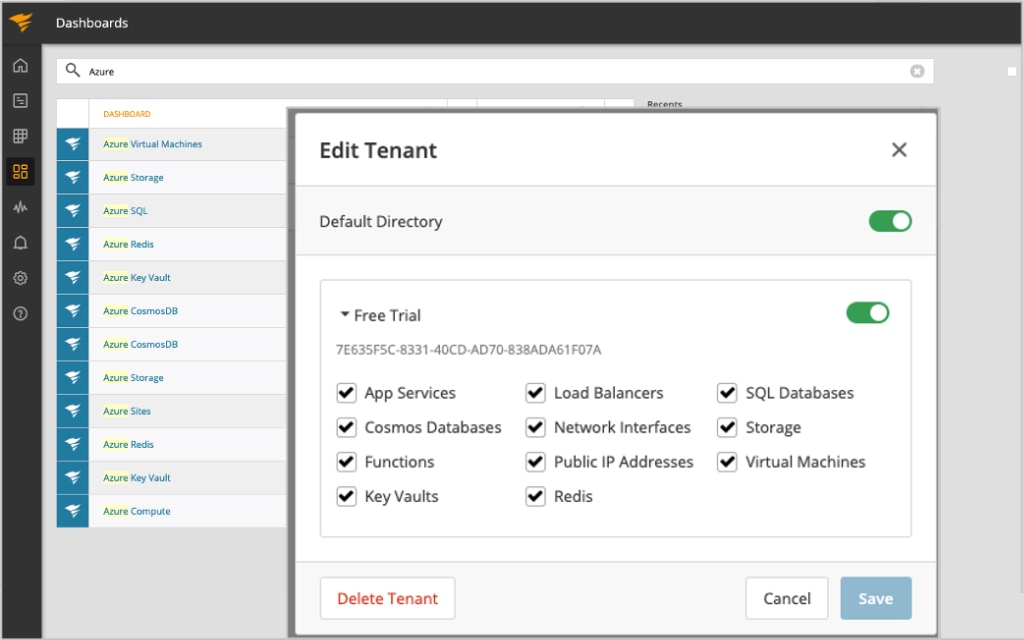The width and height of the screenshot is (1024, 640).
Task: Click the search magnifier icon
Action: click(72, 70)
